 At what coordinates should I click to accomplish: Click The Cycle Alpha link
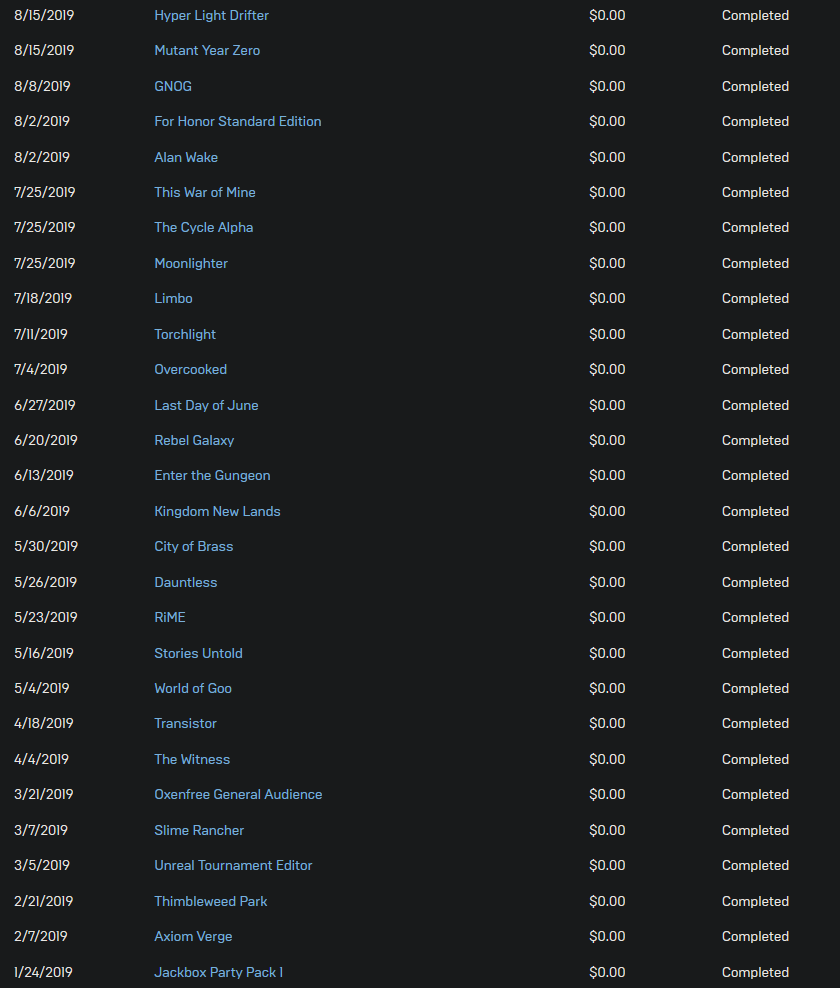[204, 228]
